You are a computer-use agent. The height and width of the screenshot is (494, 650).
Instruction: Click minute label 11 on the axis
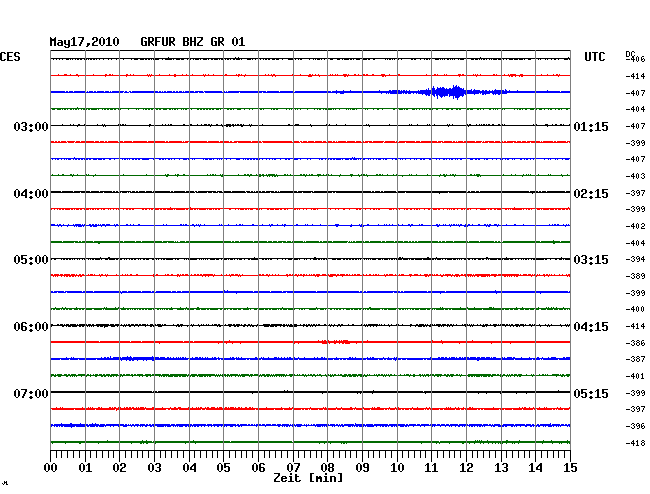tap(431, 467)
